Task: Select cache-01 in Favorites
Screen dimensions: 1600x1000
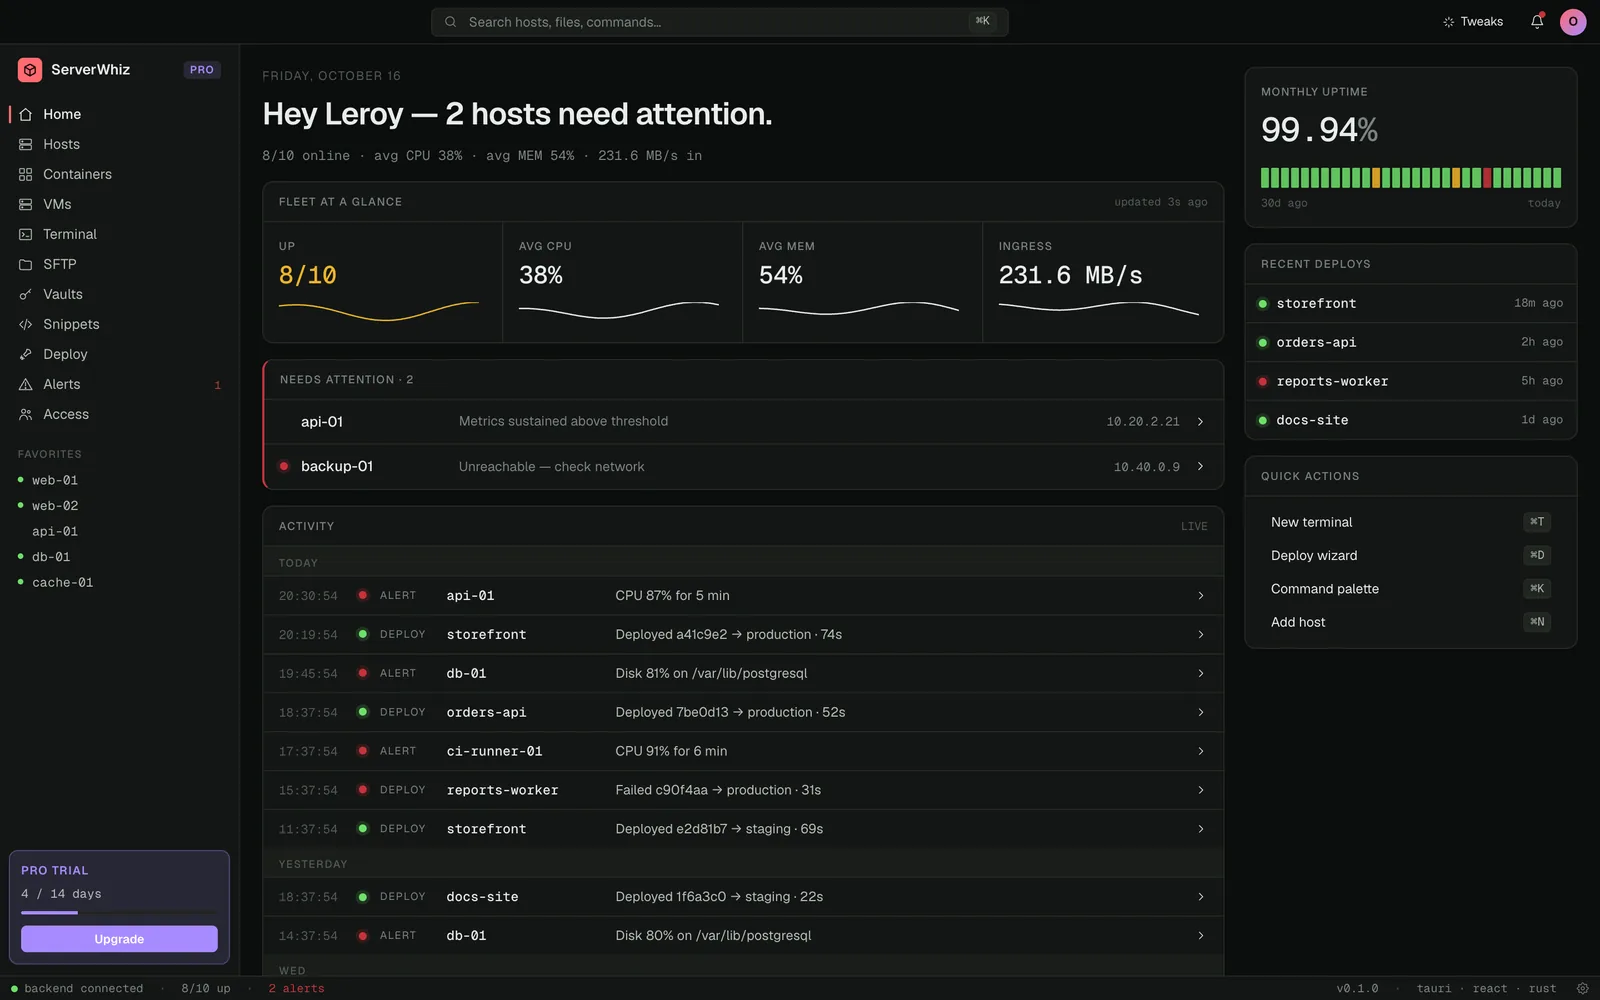Action: coord(119,582)
